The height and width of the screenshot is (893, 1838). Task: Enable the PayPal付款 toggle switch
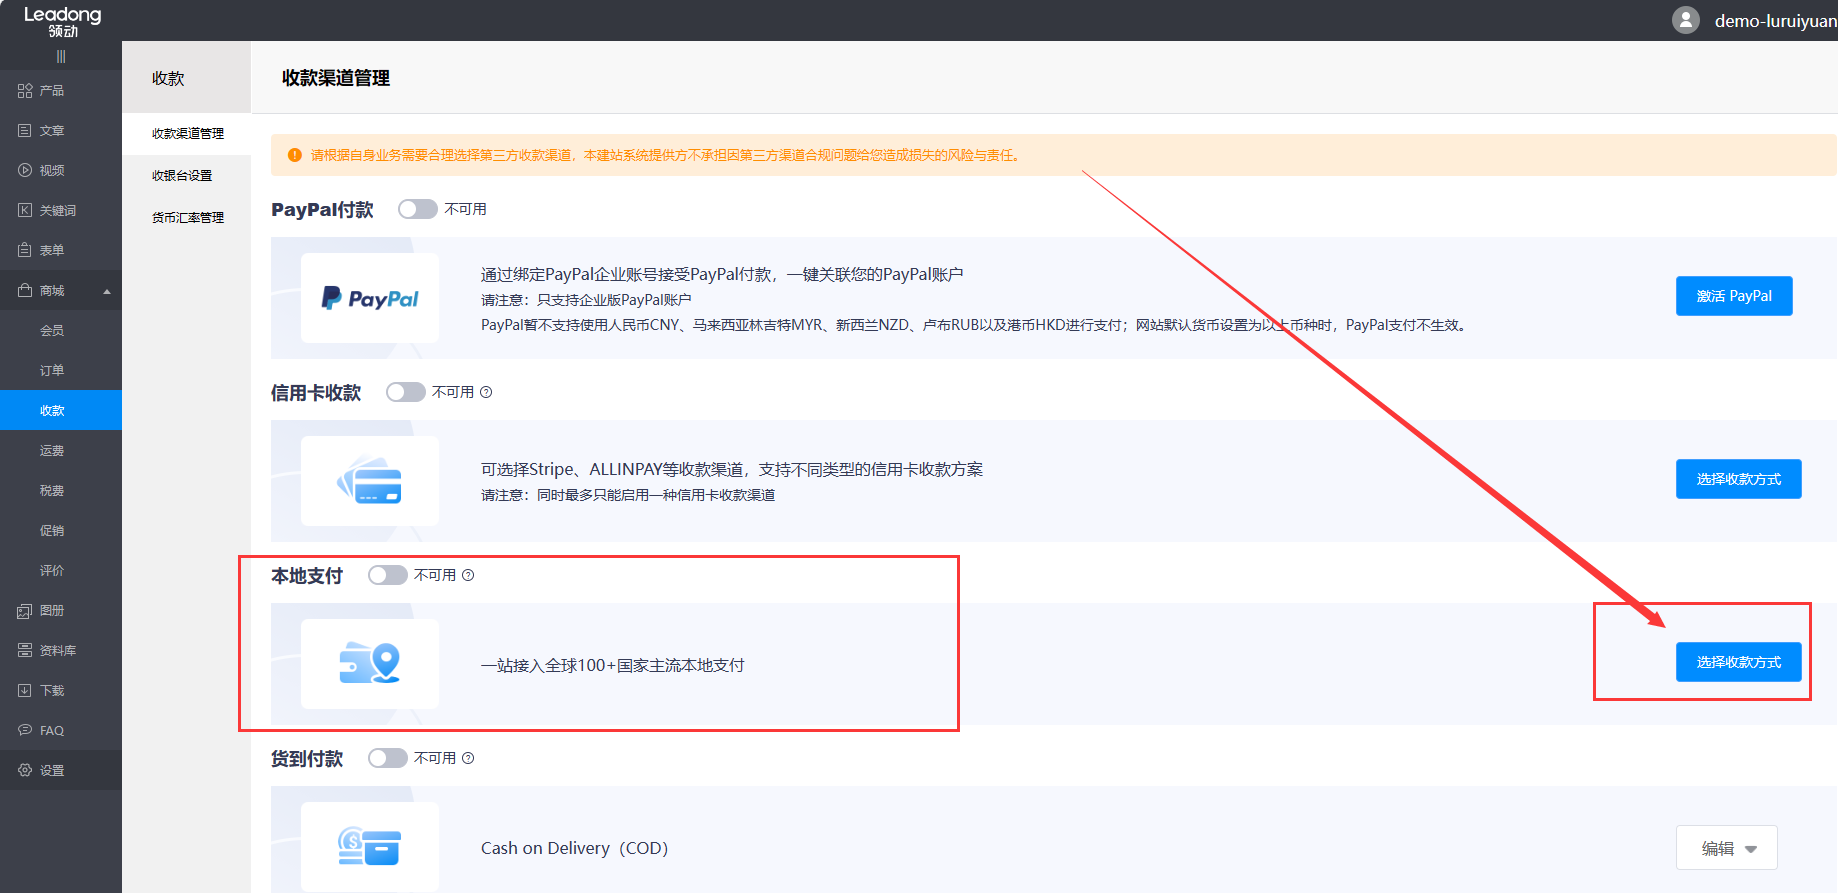tap(417, 209)
